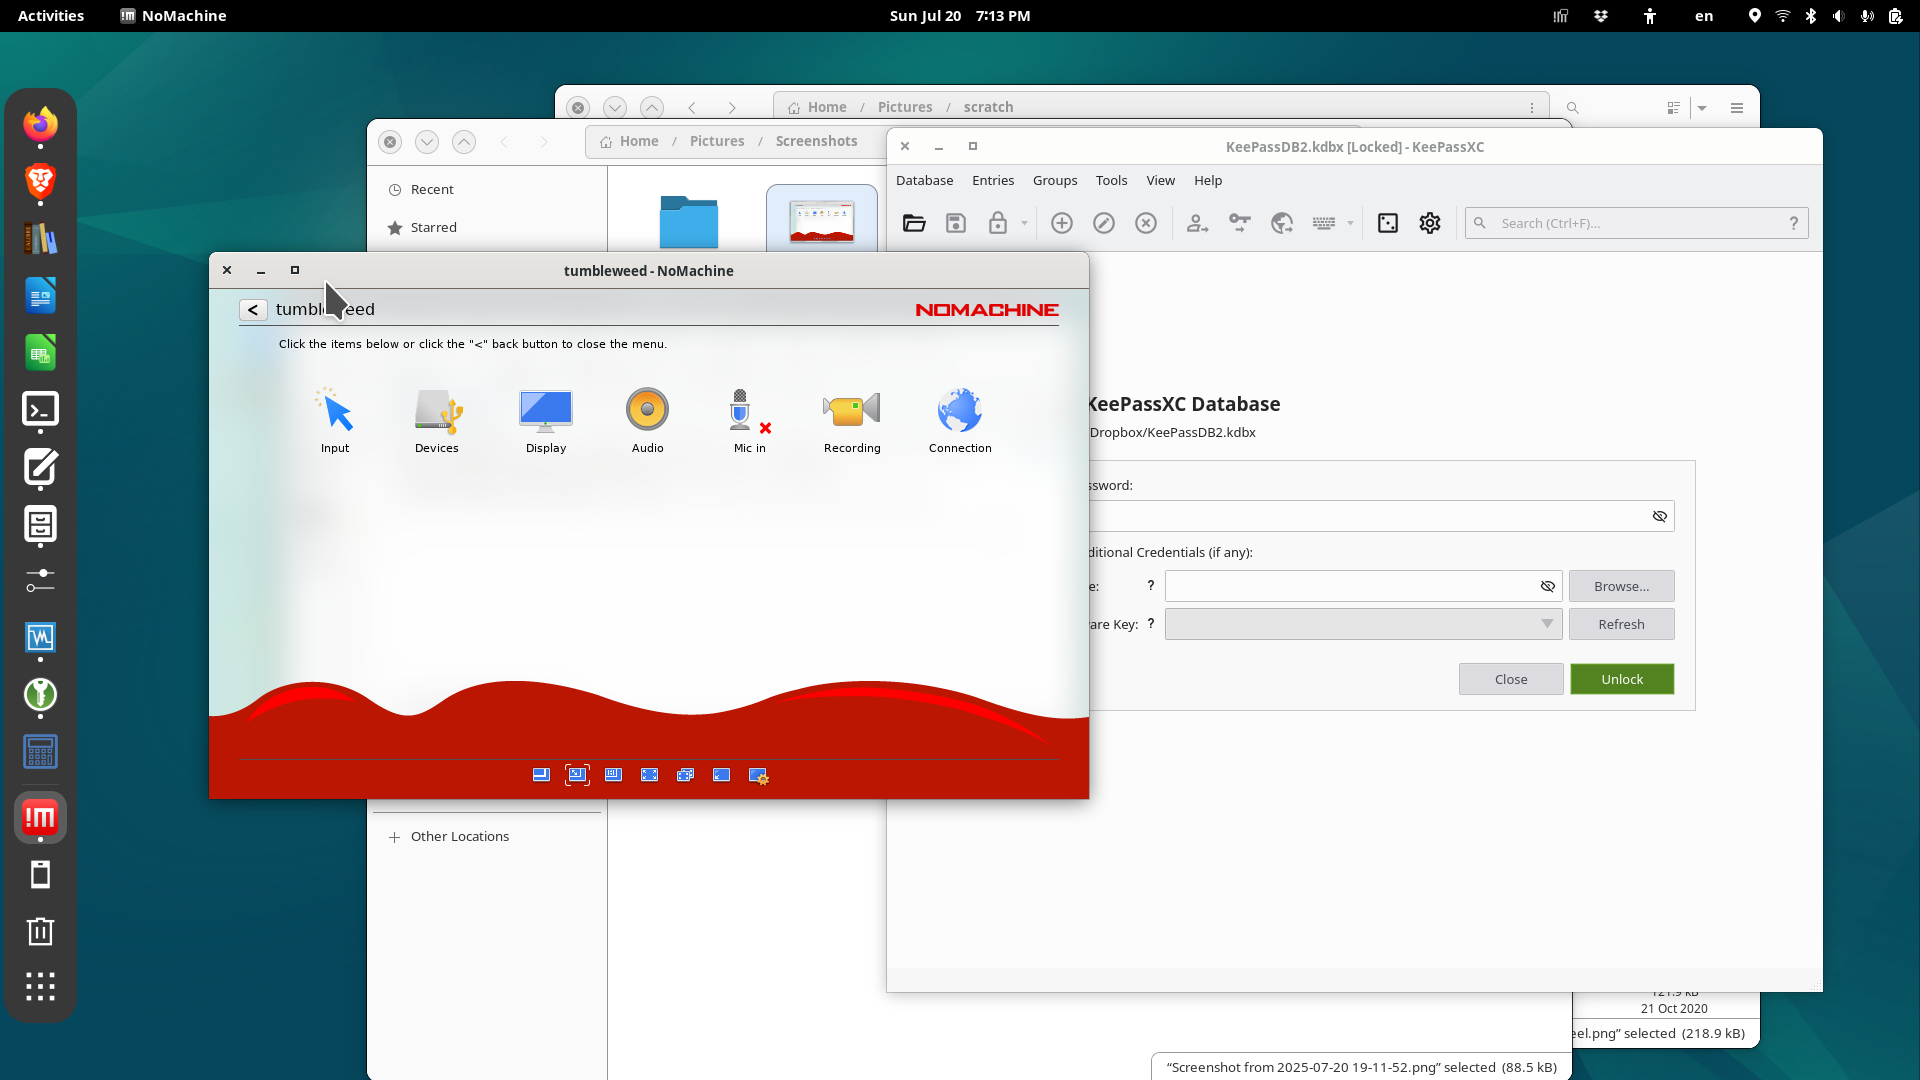Open Mic in settings in NoMachine

pos(749,420)
